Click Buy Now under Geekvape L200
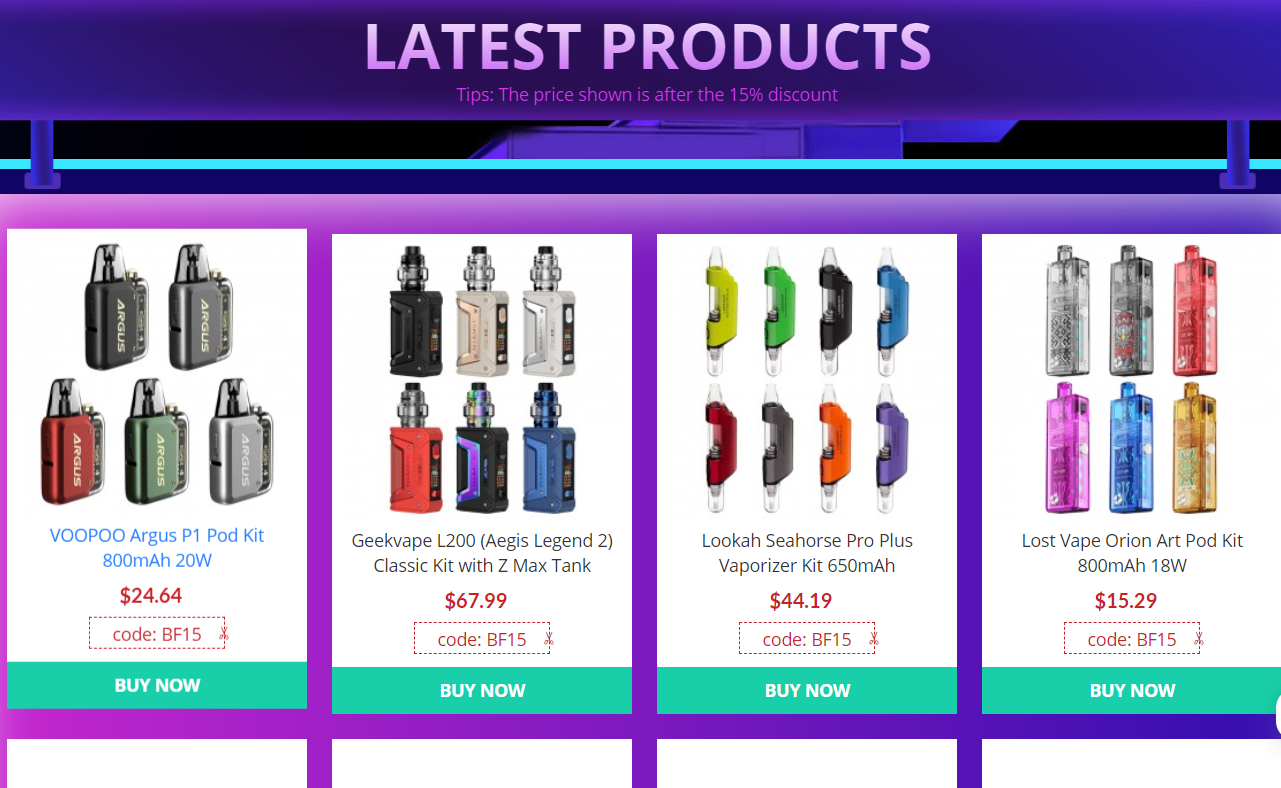This screenshot has height=788, width=1281. tap(482, 690)
